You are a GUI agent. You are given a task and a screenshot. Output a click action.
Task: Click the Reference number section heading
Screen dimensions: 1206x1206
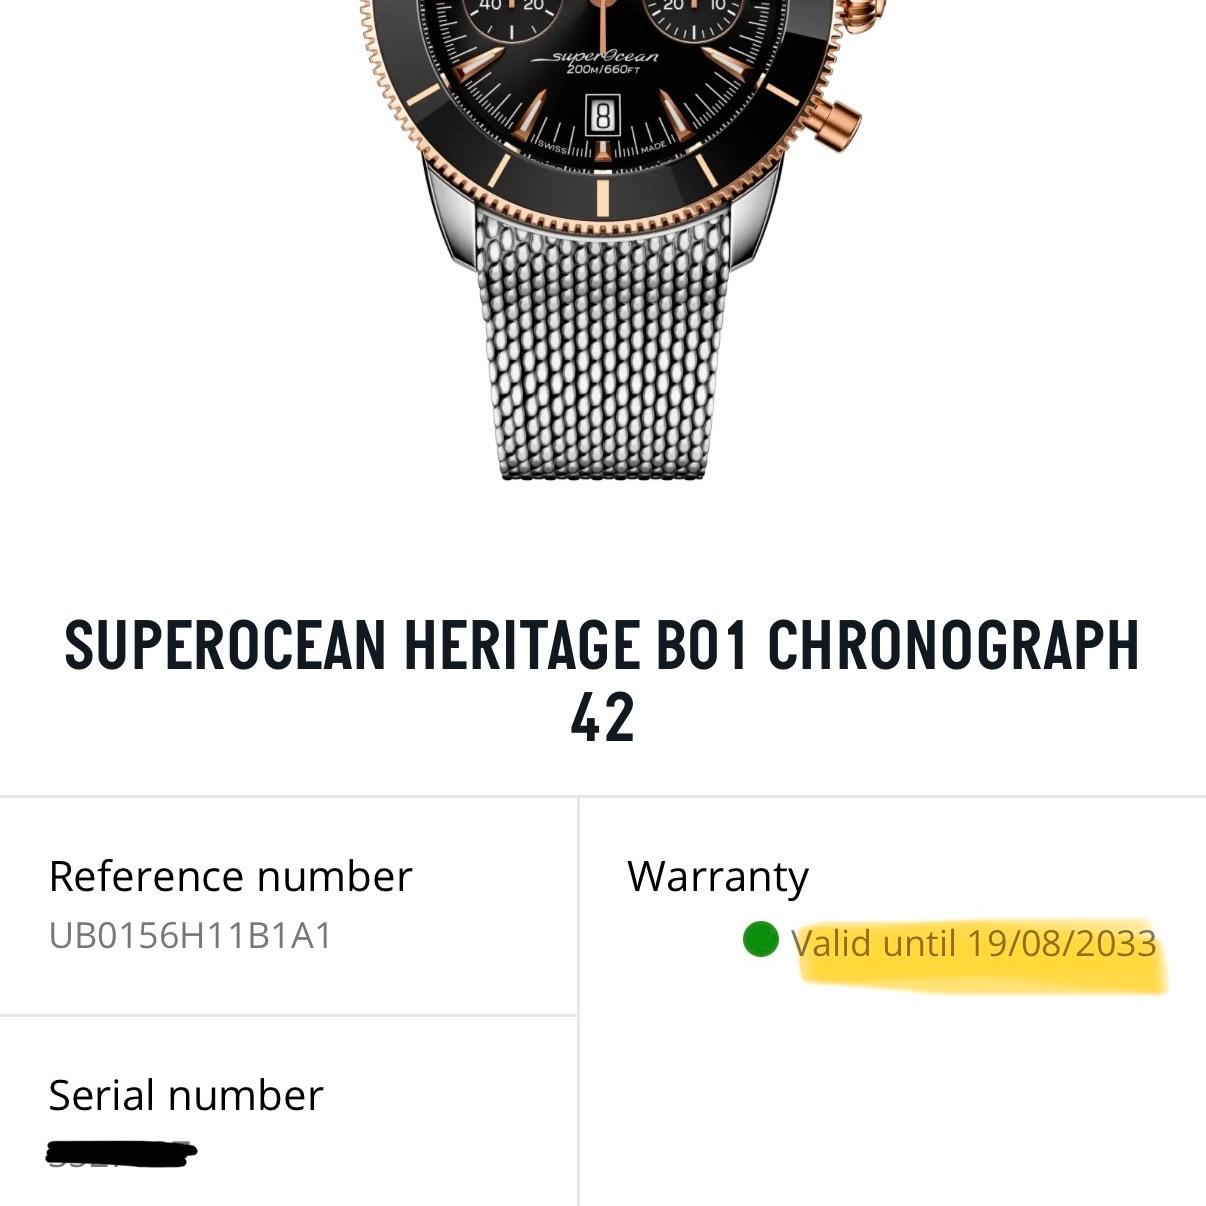tap(231, 875)
